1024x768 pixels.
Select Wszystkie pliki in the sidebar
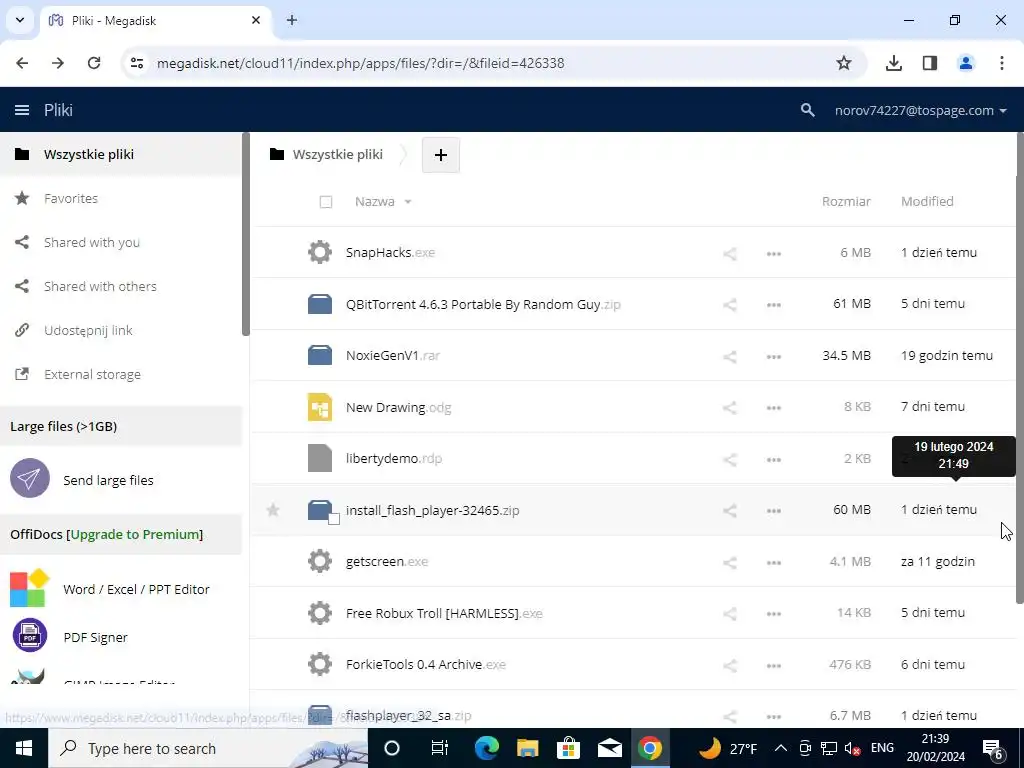click(121, 154)
